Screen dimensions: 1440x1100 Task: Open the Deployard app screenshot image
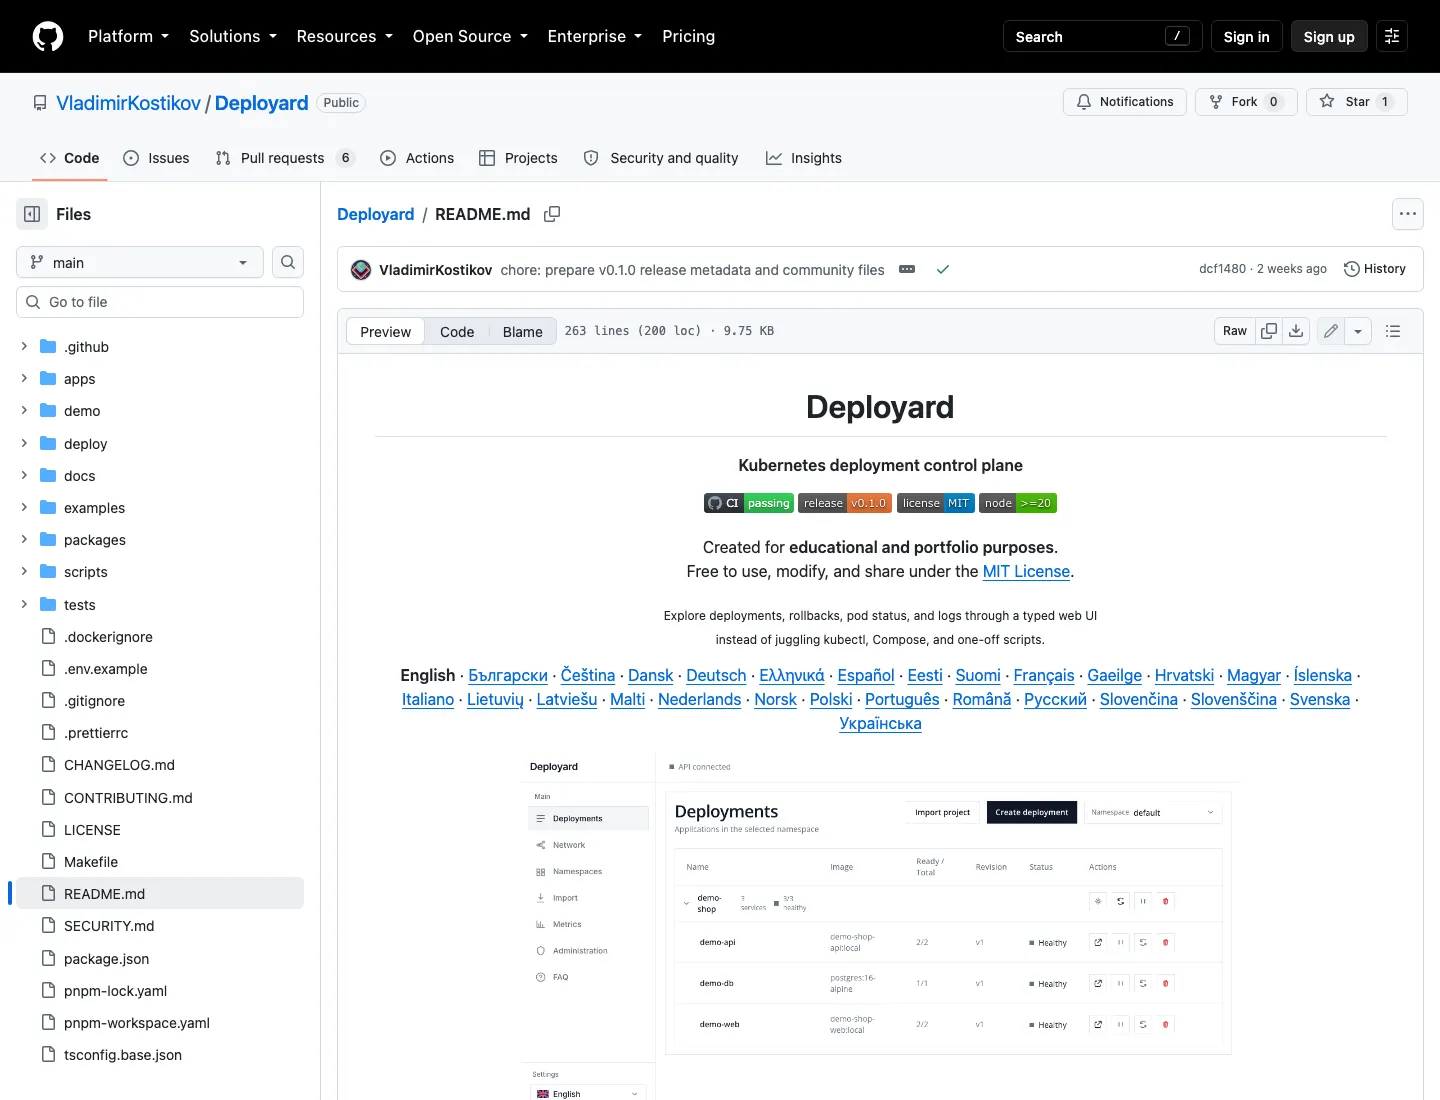[880, 925]
